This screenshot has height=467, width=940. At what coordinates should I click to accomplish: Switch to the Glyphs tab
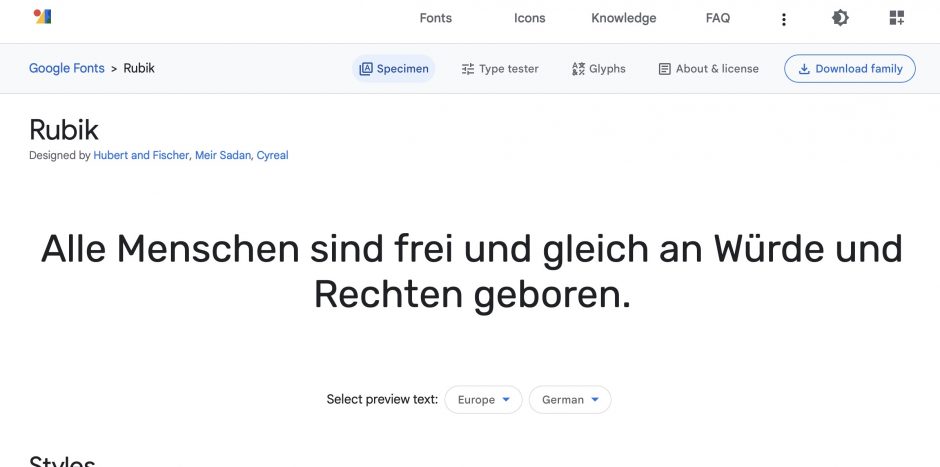pos(598,69)
